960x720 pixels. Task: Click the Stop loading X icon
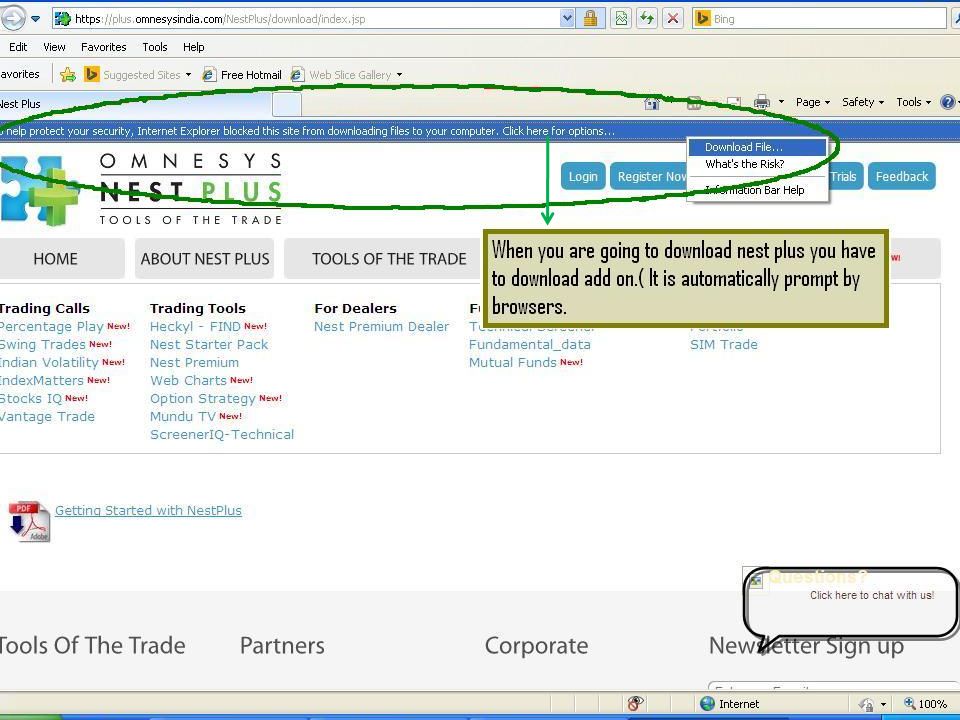(x=673, y=19)
